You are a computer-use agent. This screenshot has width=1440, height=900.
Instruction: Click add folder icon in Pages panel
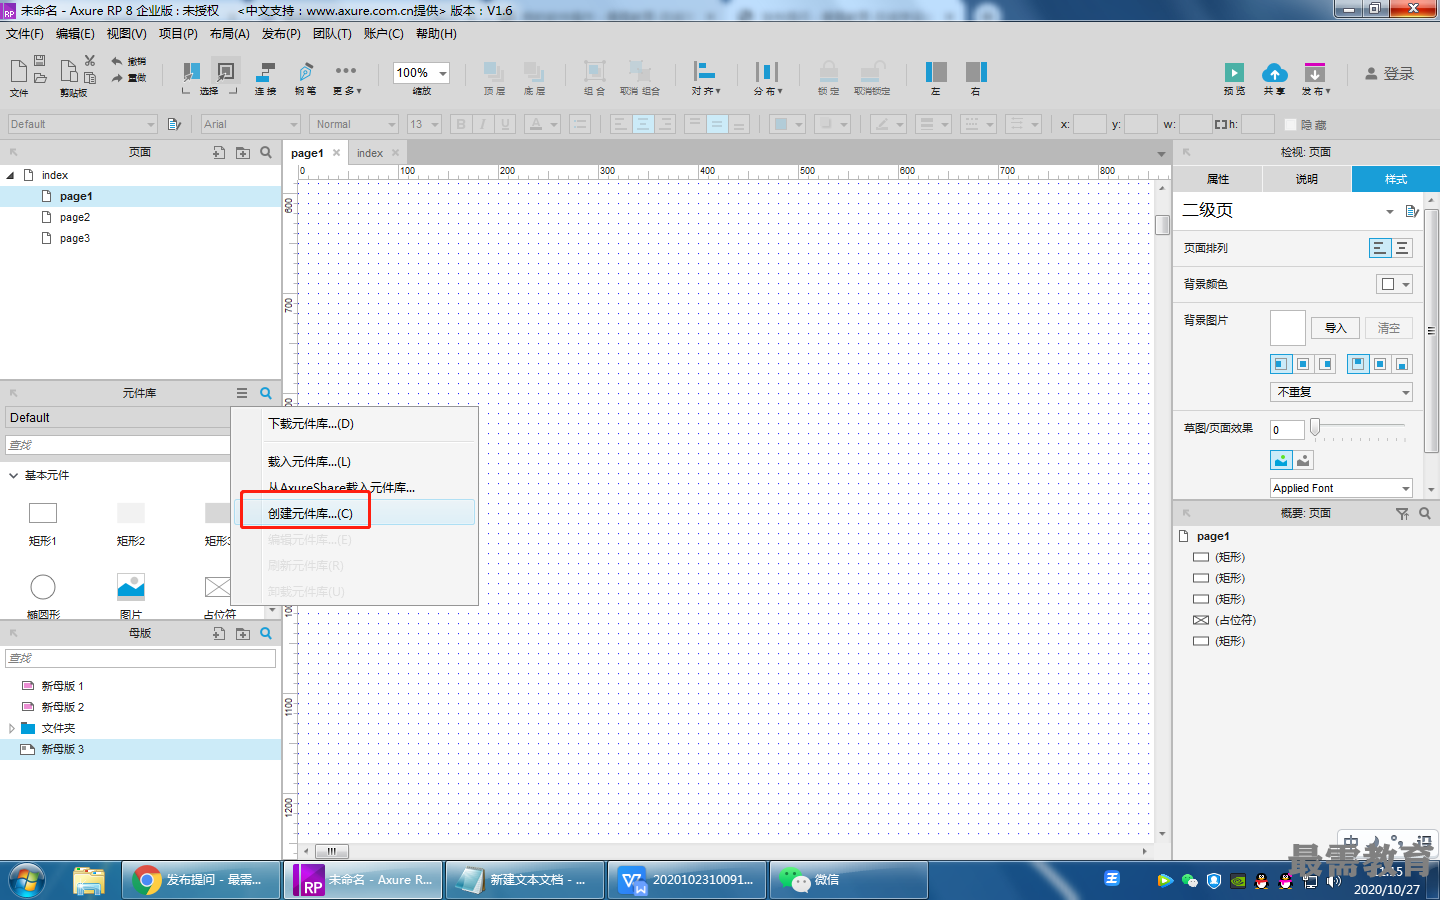tap(243, 152)
